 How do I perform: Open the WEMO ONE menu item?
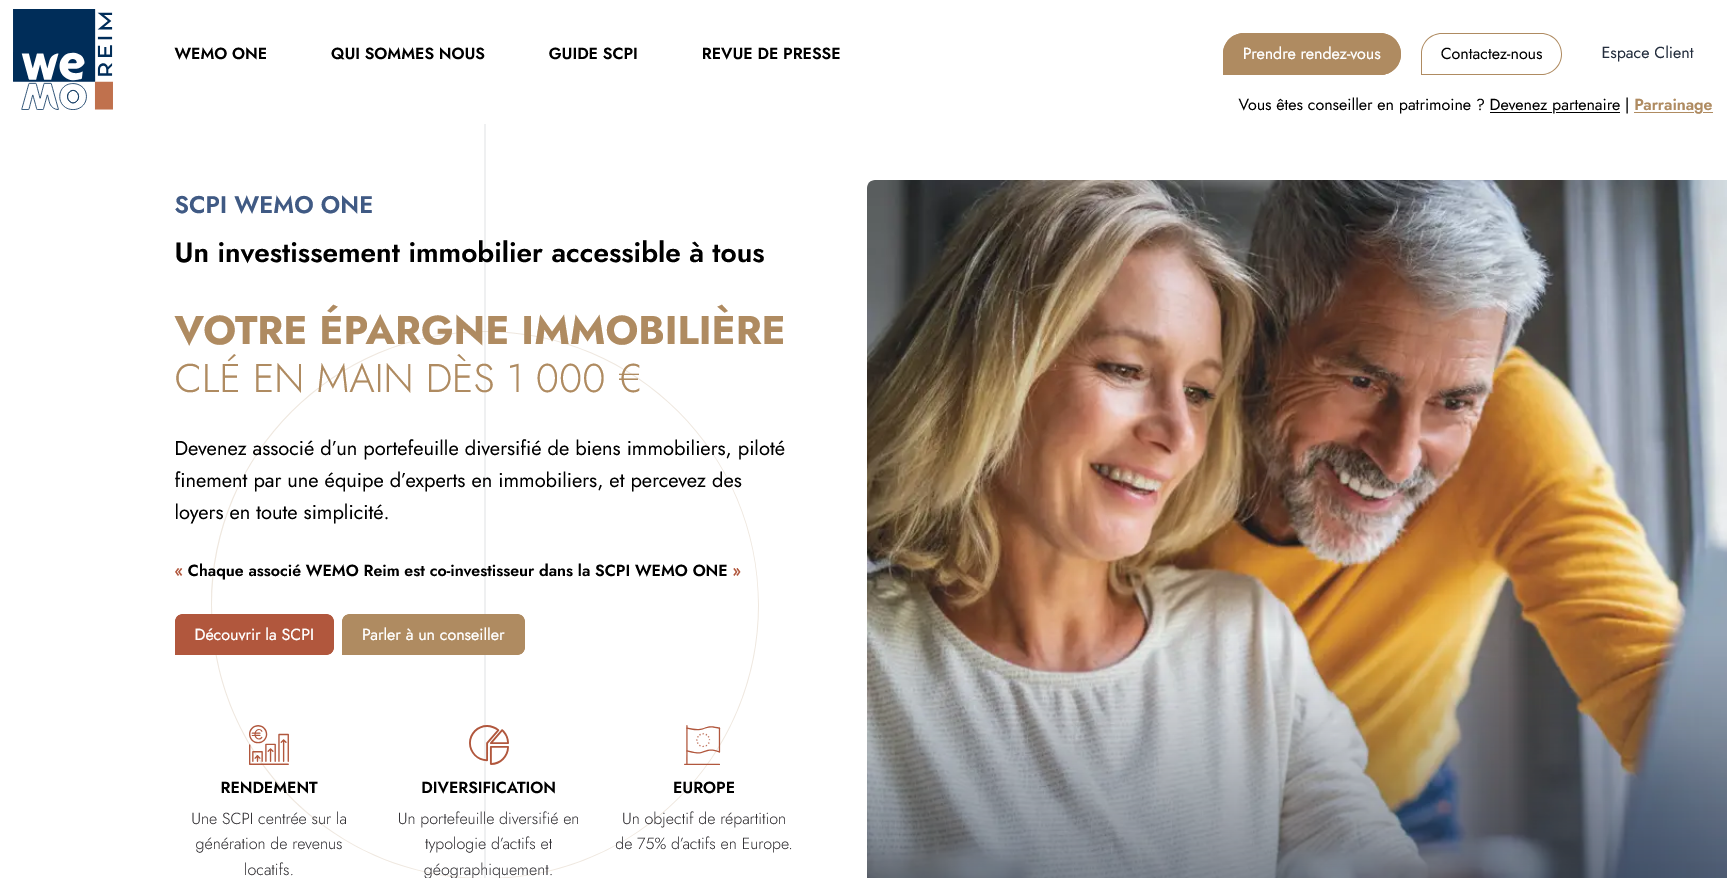[221, 54]
